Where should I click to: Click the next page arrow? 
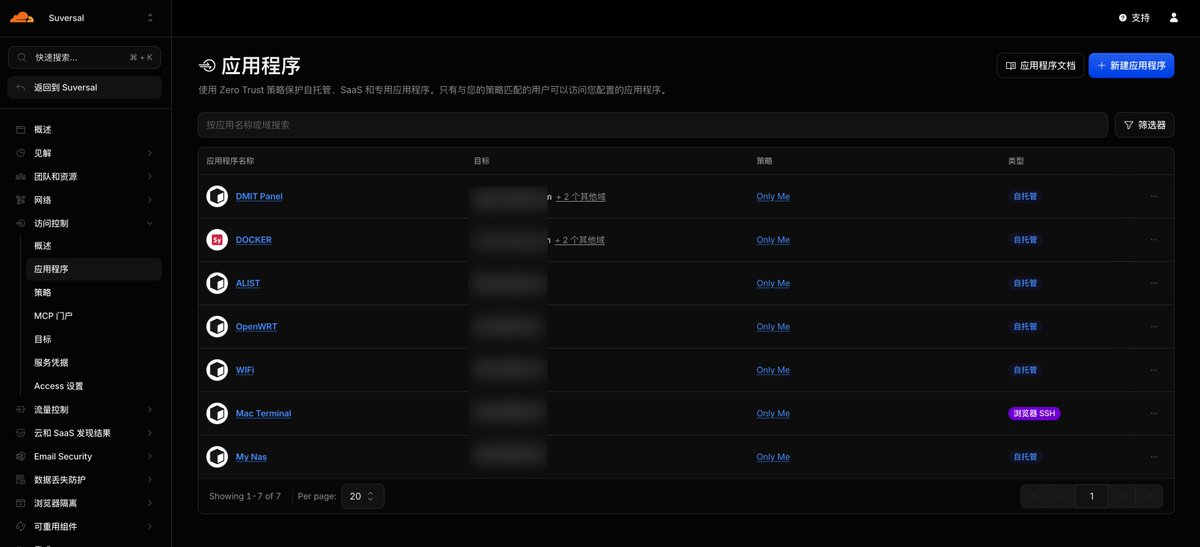click(x=1122, y=496)
